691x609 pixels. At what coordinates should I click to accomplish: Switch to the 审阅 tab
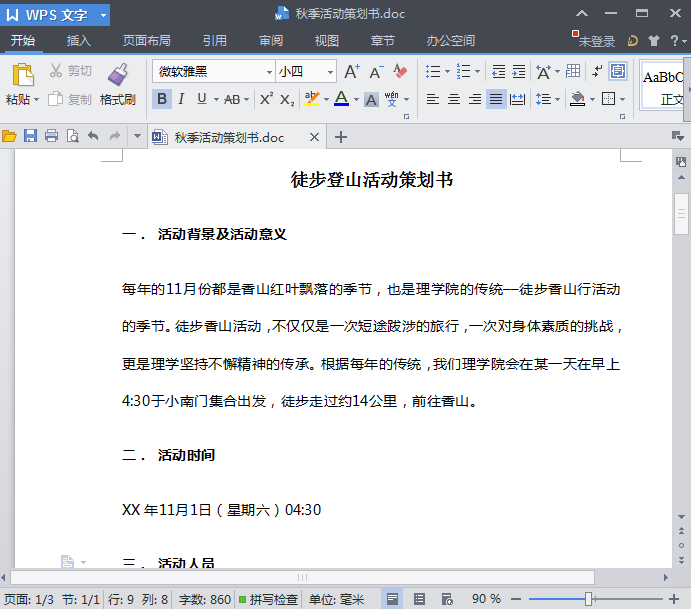(x=271, y=41)
